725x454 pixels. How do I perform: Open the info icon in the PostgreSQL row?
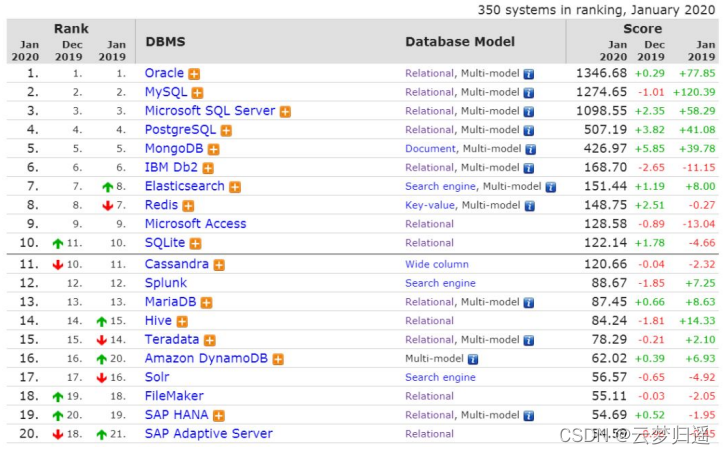click(x=529, y=131)
